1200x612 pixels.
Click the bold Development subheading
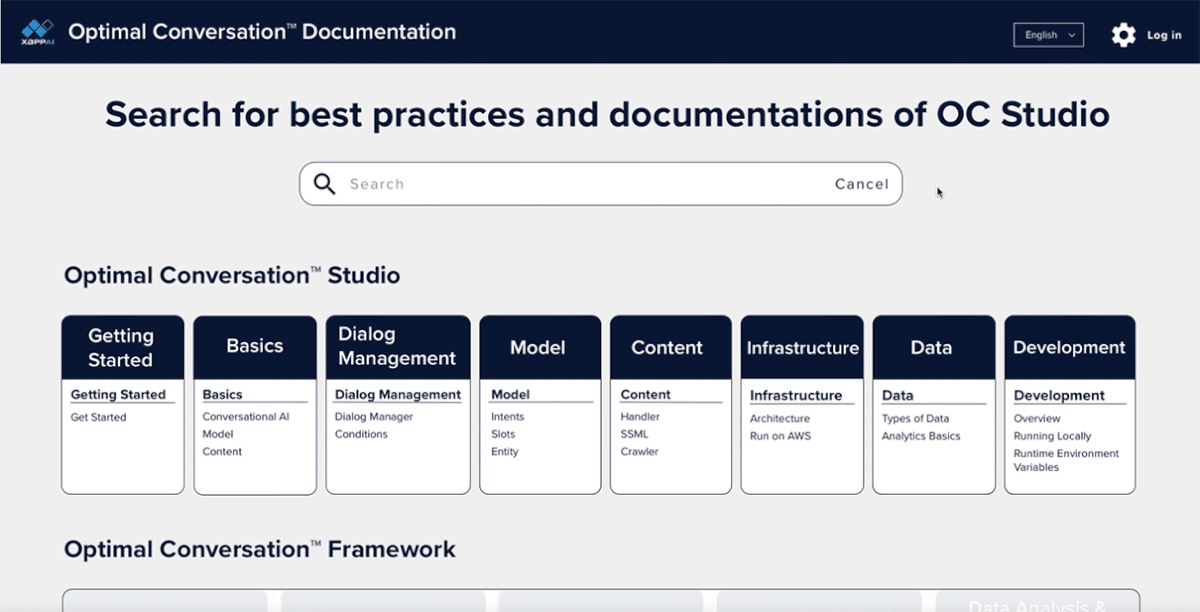pyautogui.click(x=1059, y=396)
